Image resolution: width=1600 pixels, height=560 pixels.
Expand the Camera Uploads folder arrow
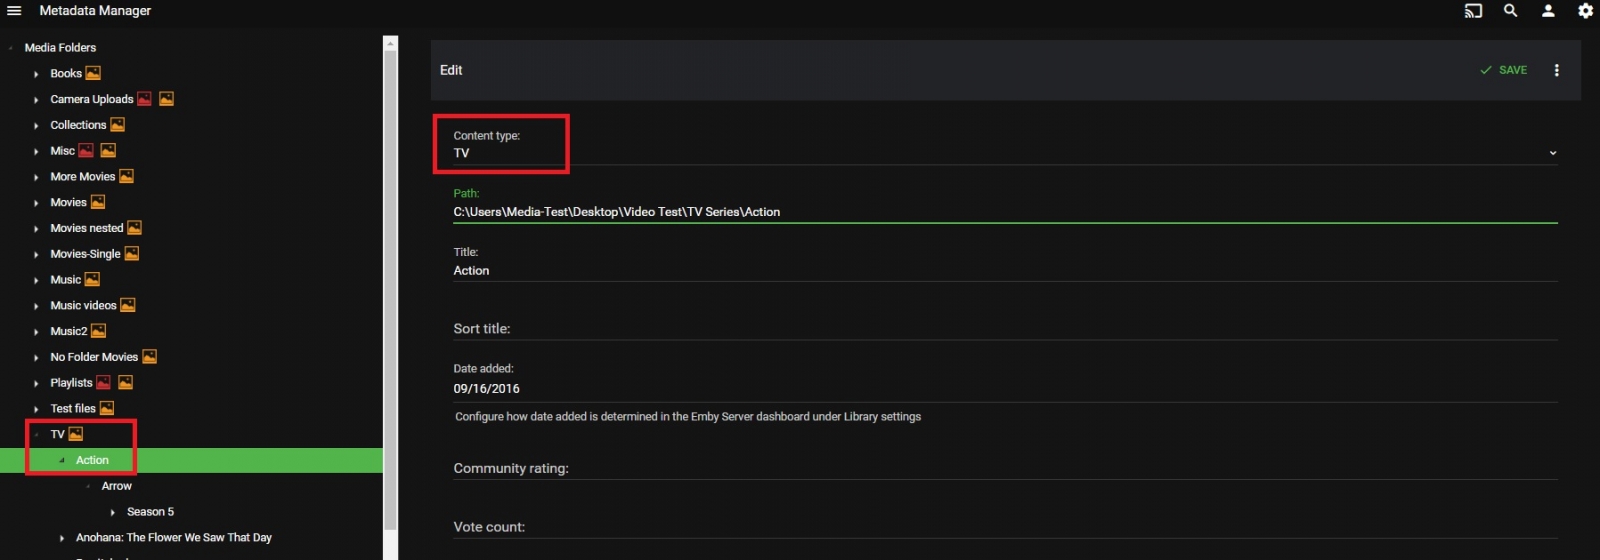(x=36, y=100)
